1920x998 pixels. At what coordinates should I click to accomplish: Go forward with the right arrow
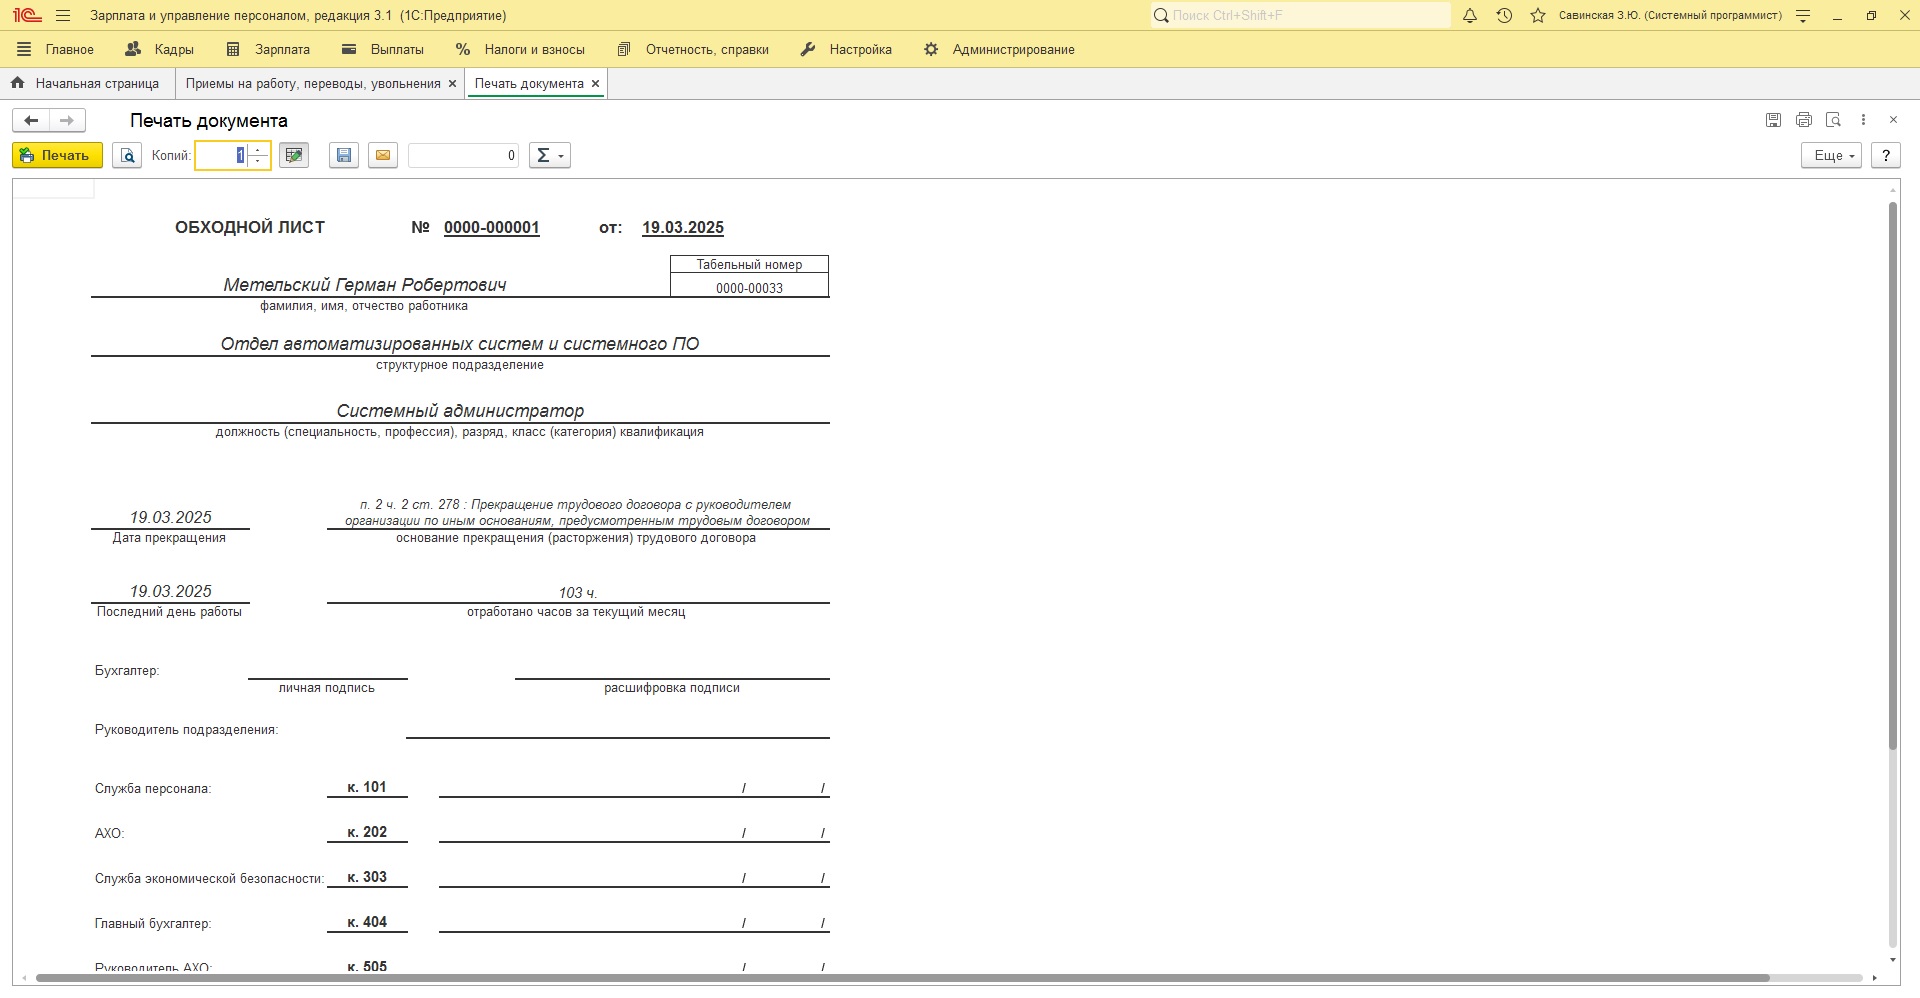click(x=67, y=120)
